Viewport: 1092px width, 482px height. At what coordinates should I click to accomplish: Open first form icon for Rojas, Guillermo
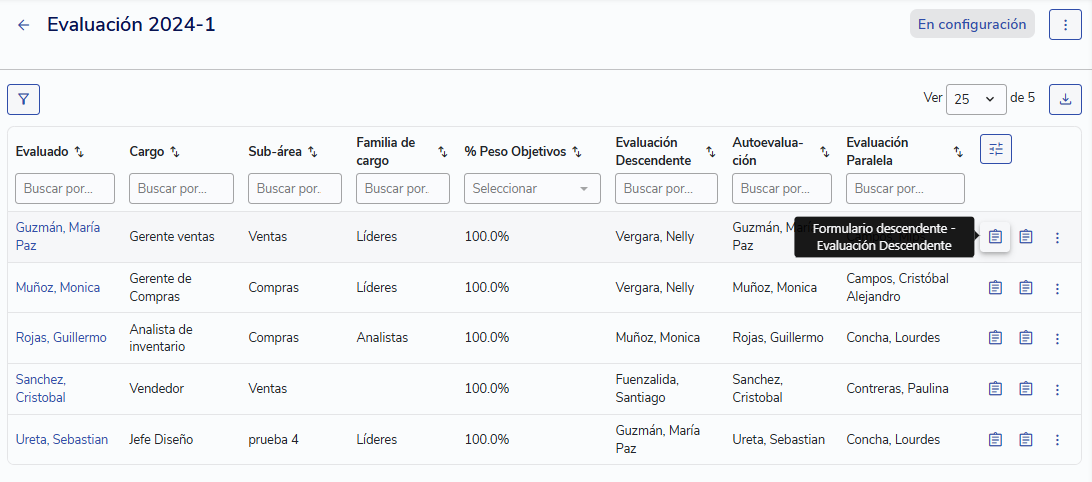click(x=995, y=338)
